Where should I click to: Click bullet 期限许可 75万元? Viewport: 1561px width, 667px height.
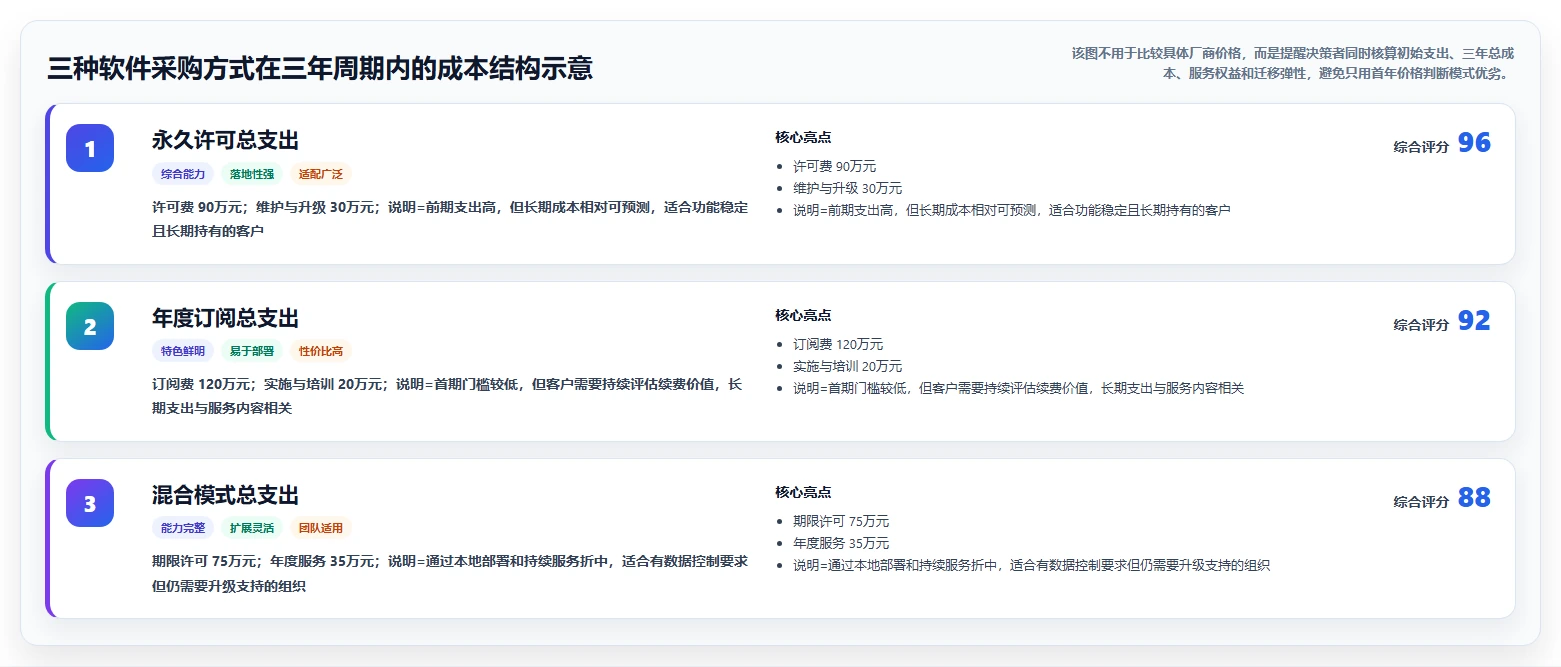tap(841, 521)
